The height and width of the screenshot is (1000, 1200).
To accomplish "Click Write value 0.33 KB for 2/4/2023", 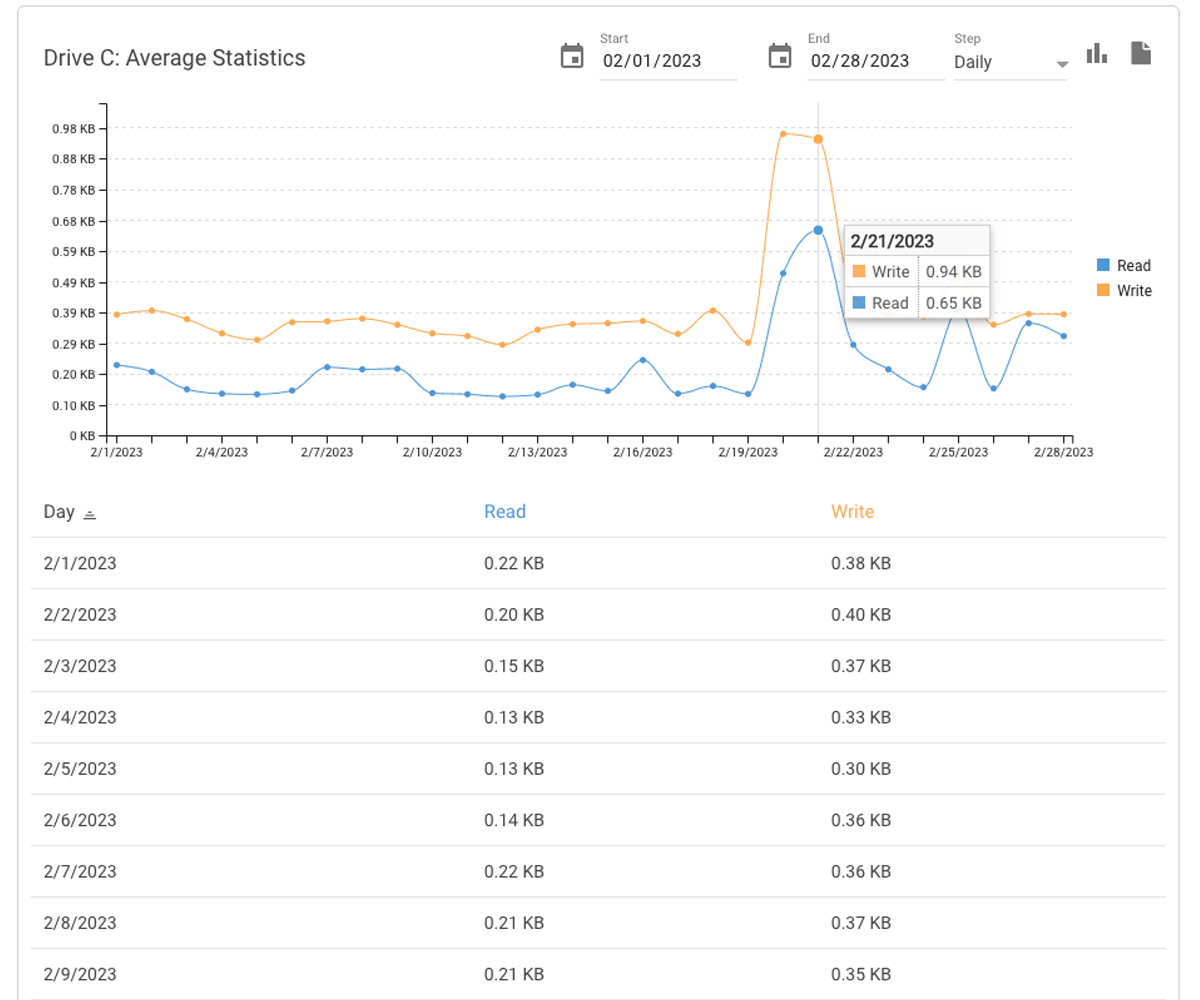I will pyautogui.click(x=861, y=717).
